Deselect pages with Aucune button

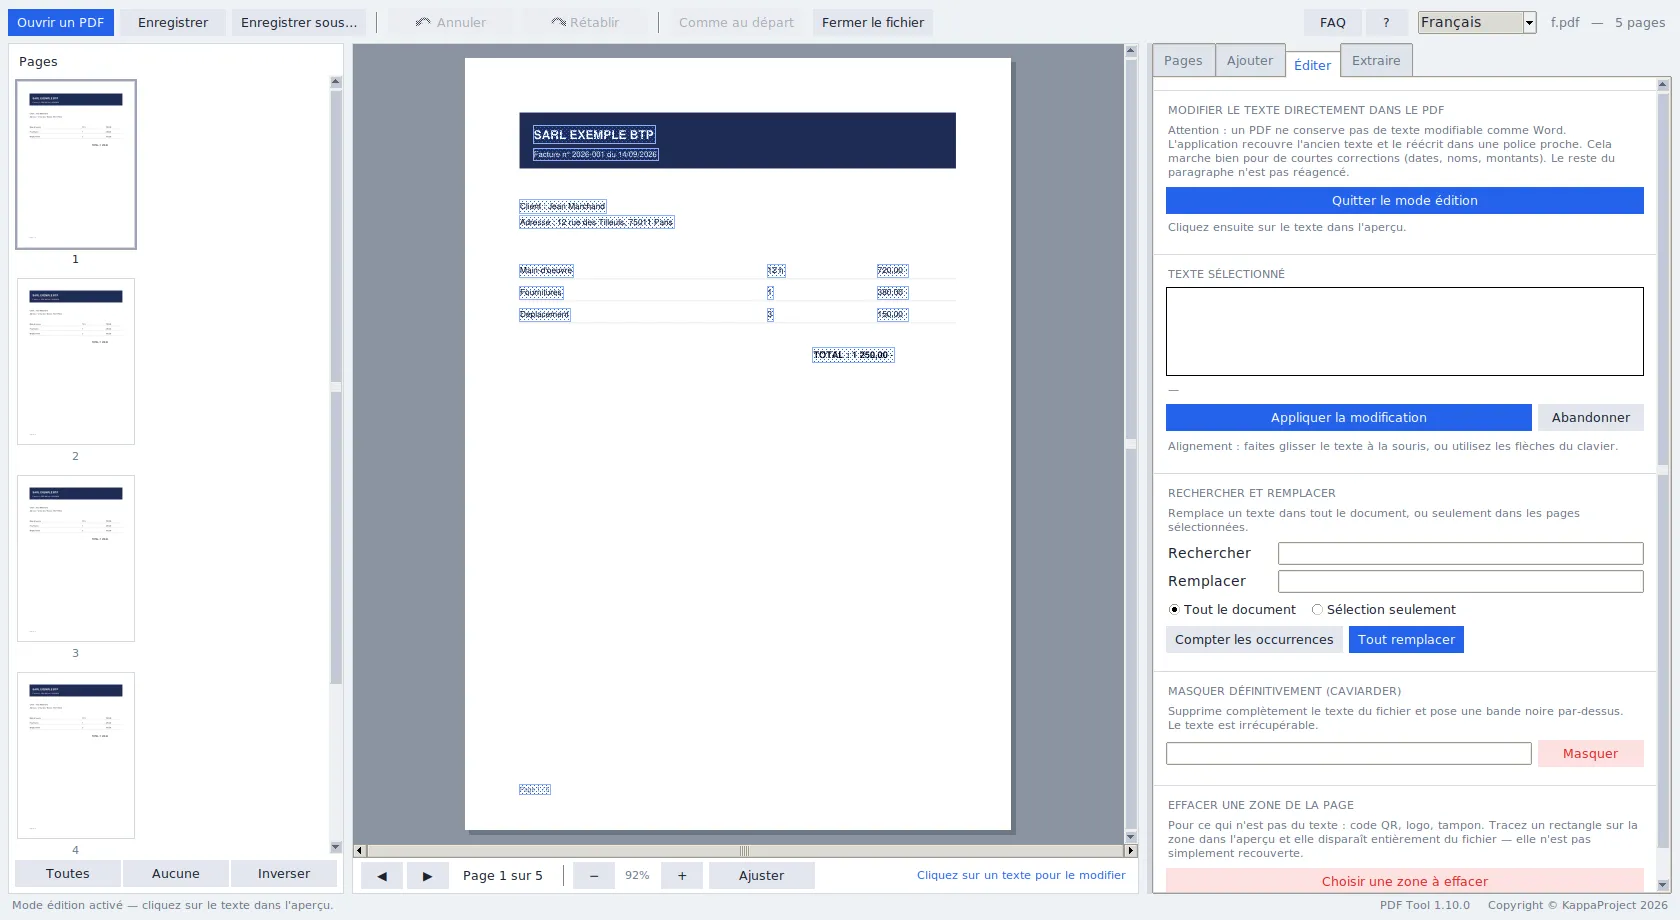pos(176,873)
